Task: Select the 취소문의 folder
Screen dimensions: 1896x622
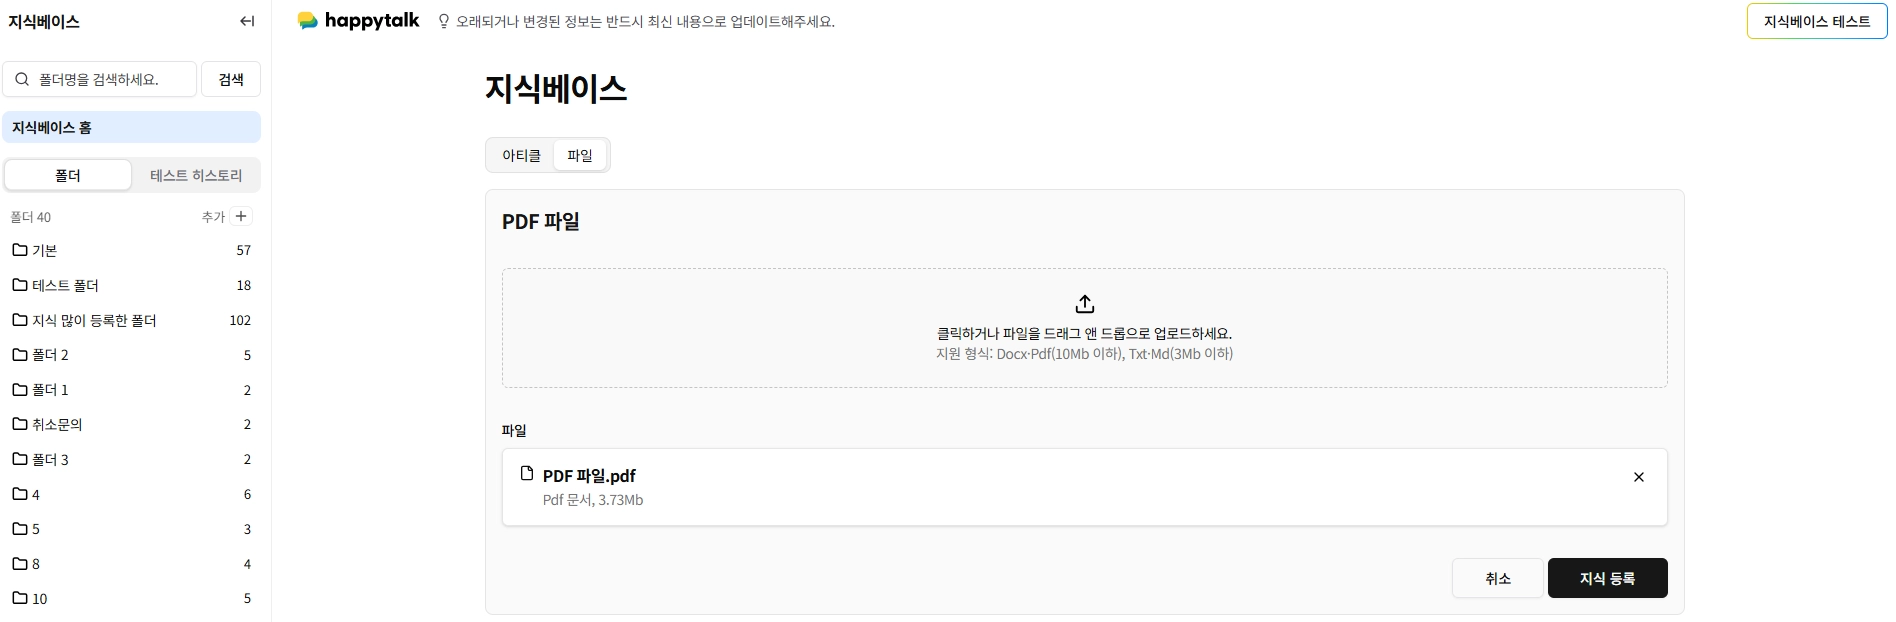Action: (131, 424)
